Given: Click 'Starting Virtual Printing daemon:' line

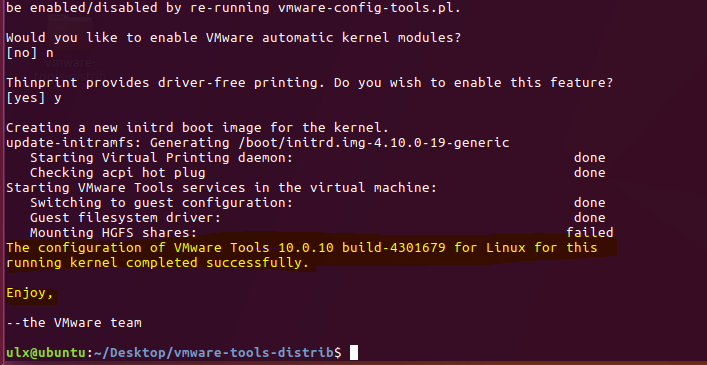Looking at the screenshot, I should 161,158.
